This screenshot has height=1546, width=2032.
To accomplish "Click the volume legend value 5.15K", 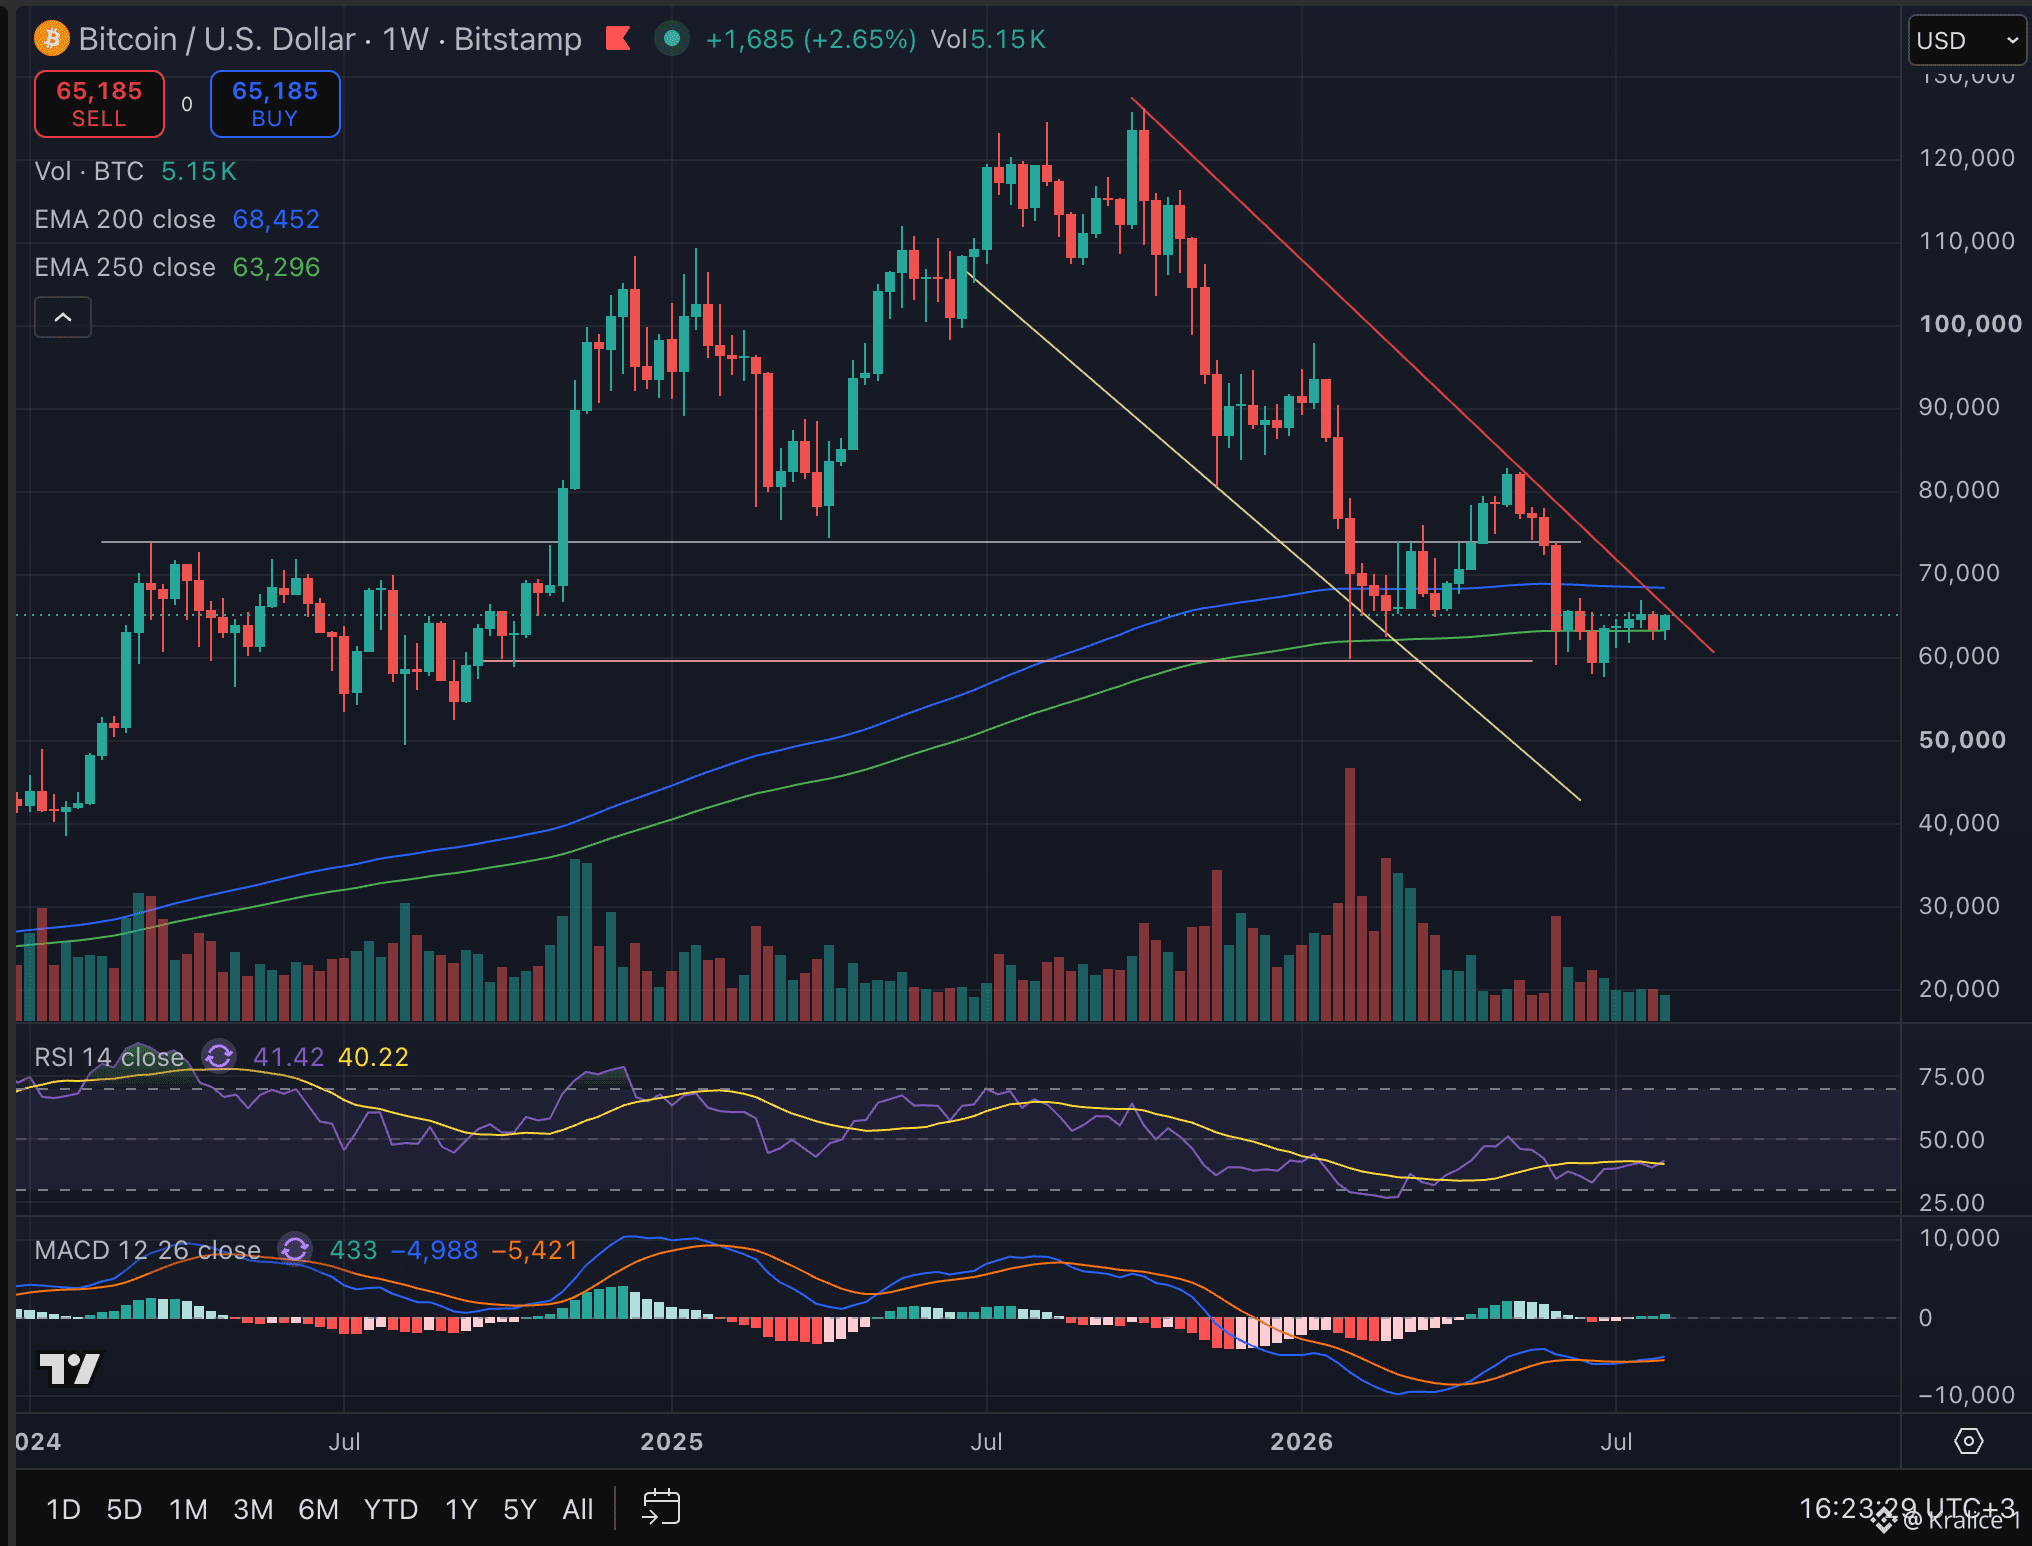I will pos(199,171).
